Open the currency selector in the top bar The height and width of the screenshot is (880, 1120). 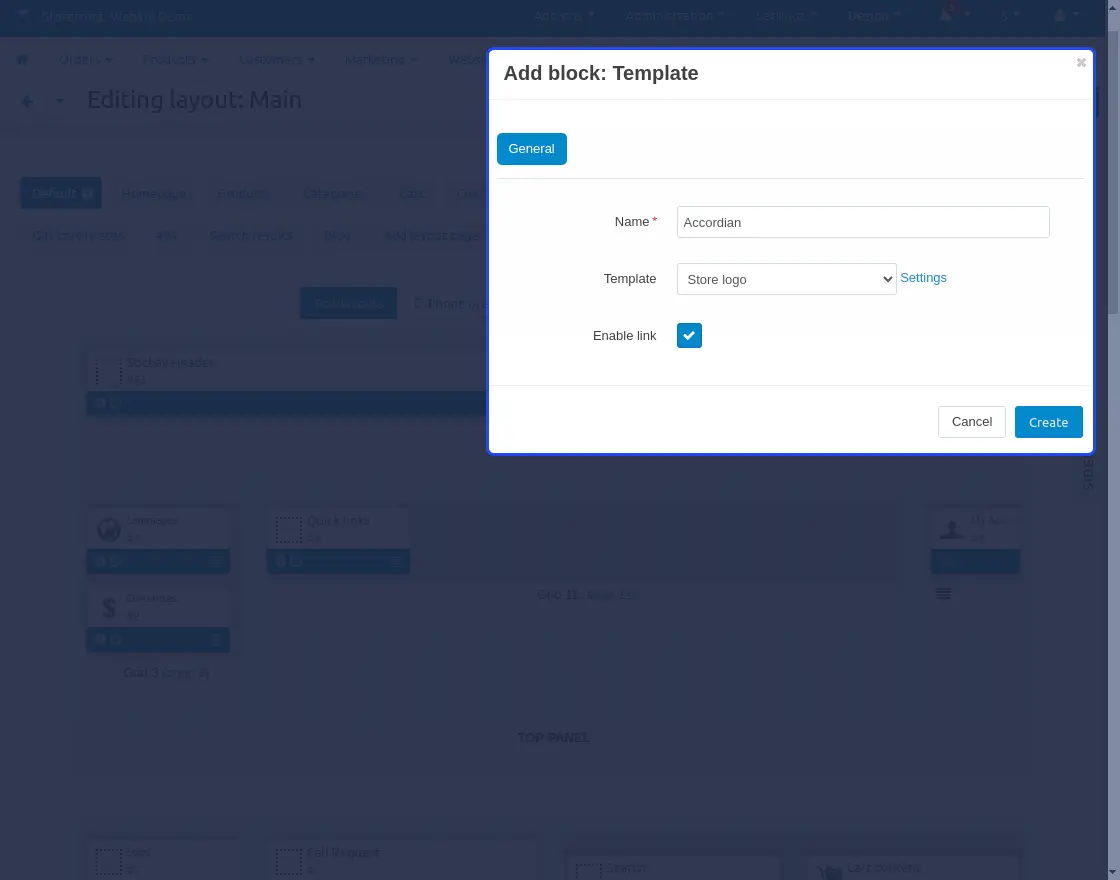point(1009,16)
